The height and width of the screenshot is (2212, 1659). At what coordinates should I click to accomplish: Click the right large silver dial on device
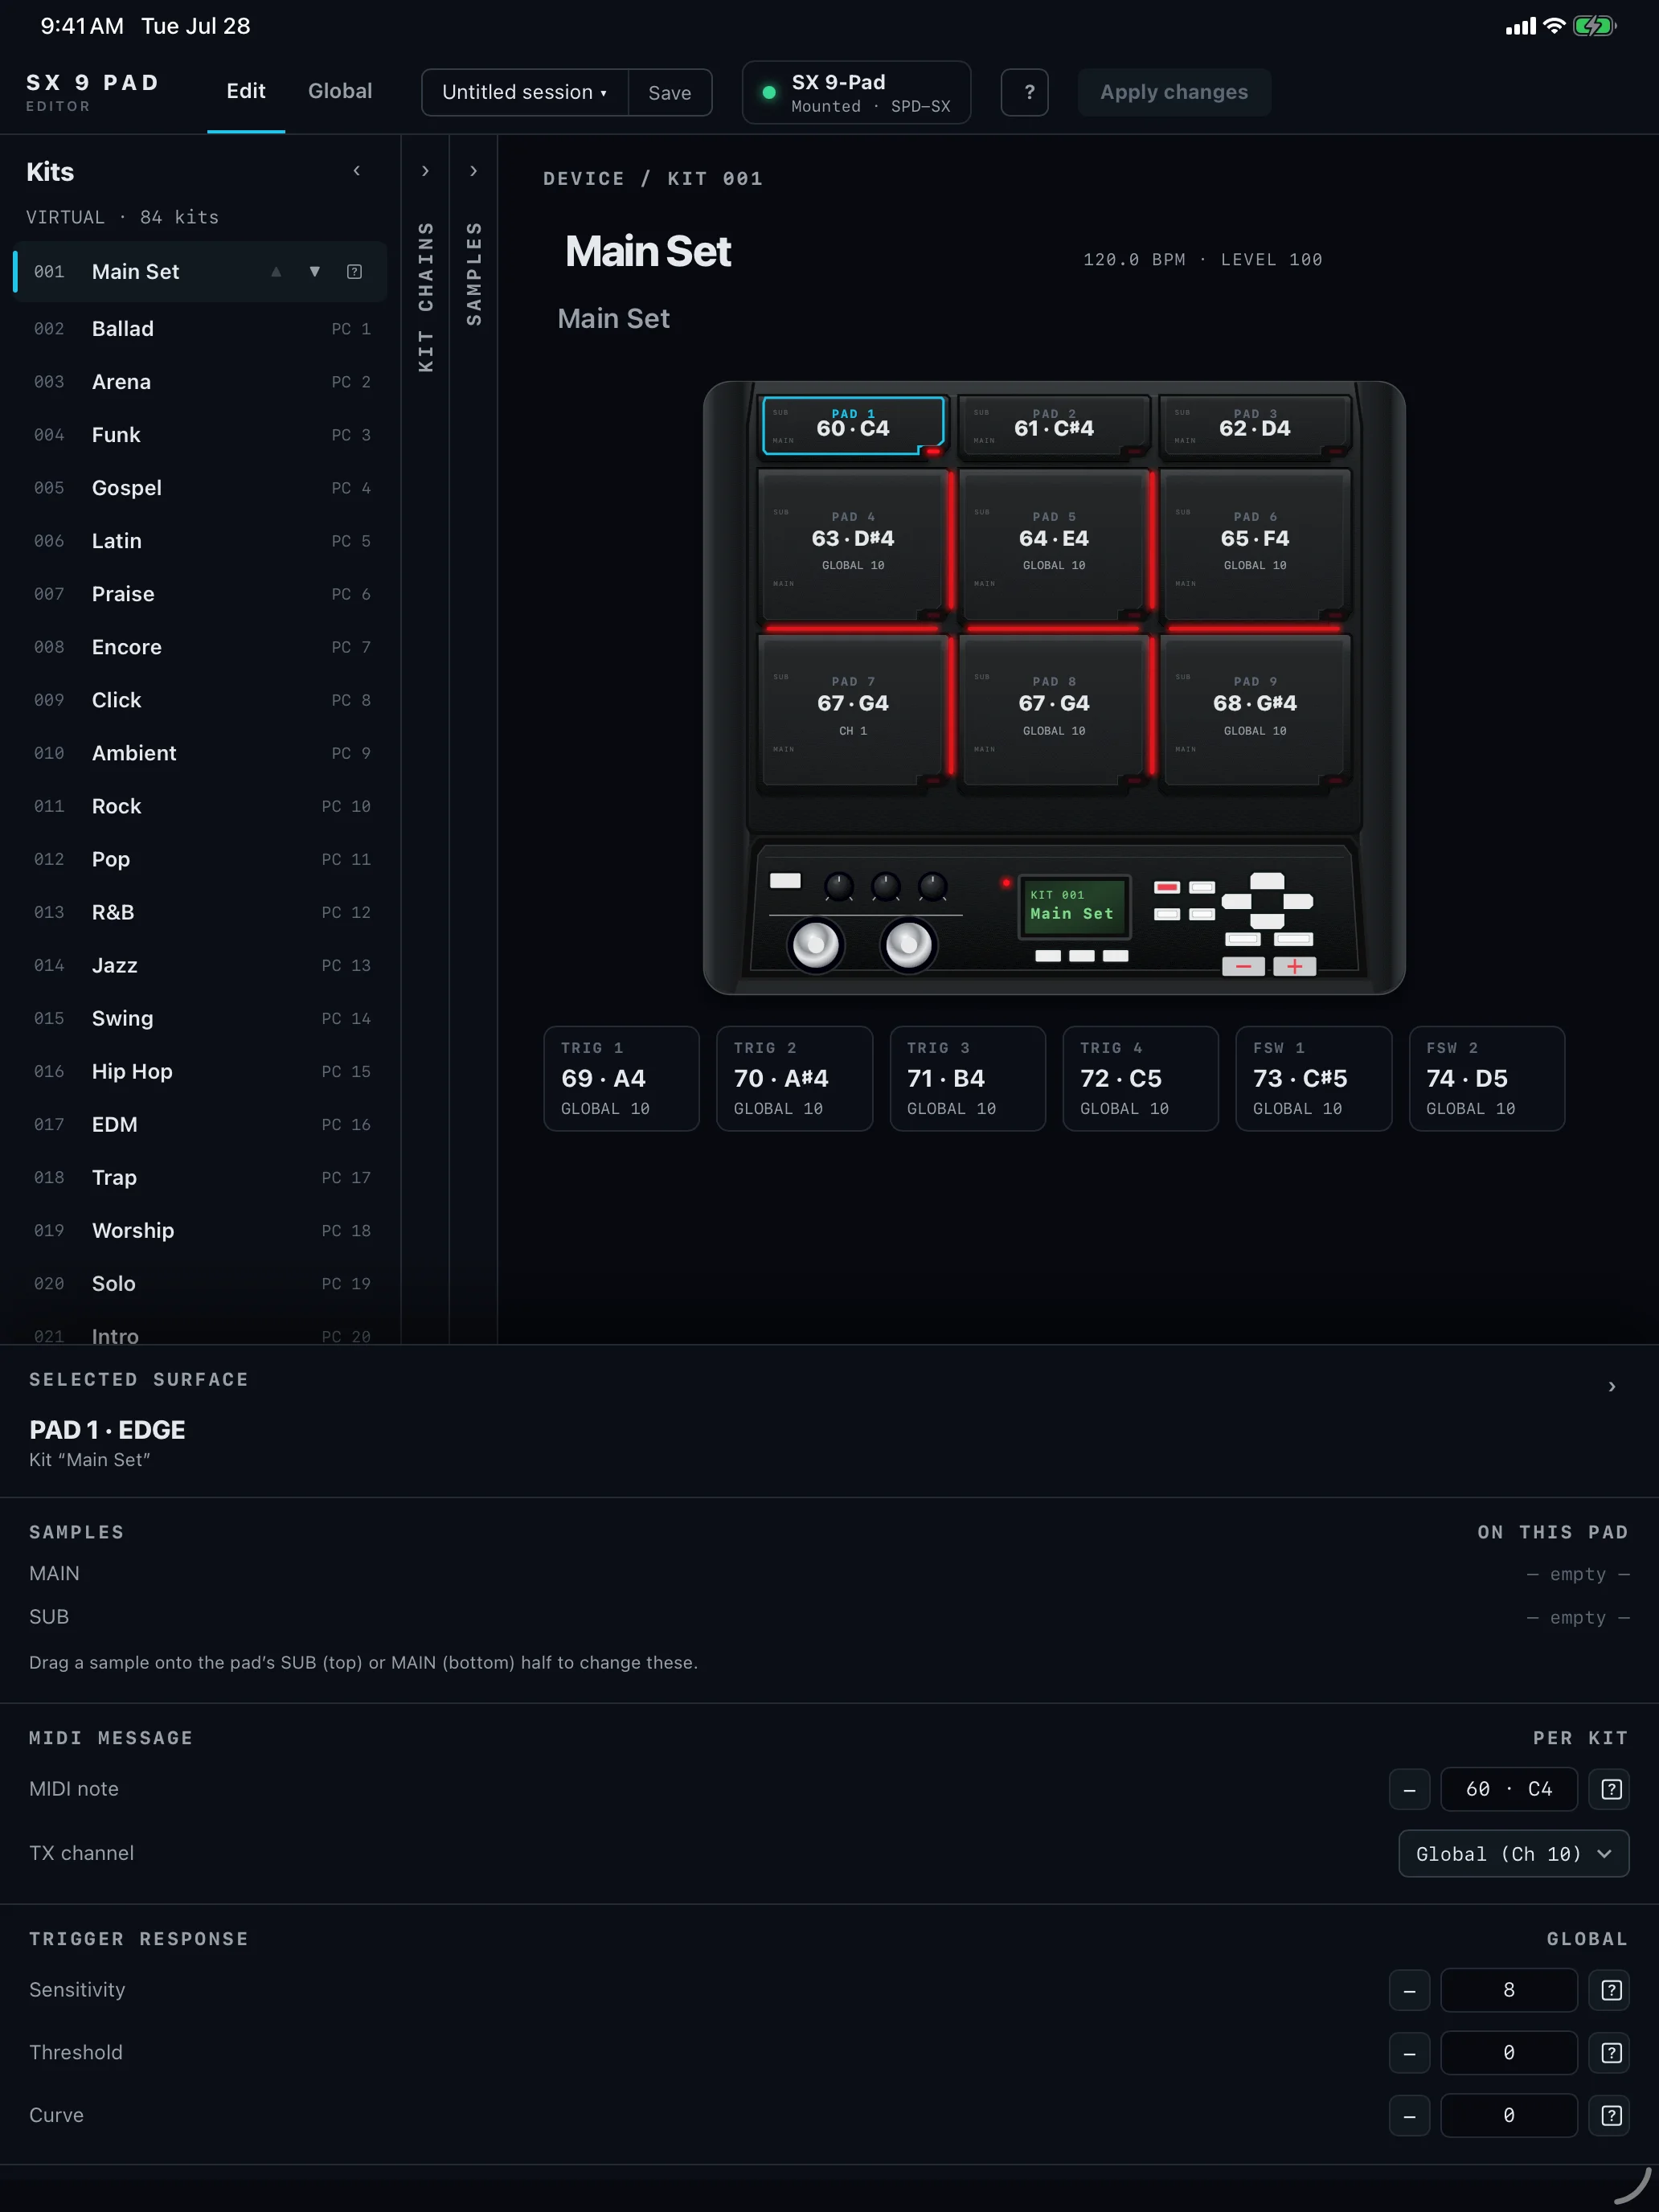[x=908, y=944]
